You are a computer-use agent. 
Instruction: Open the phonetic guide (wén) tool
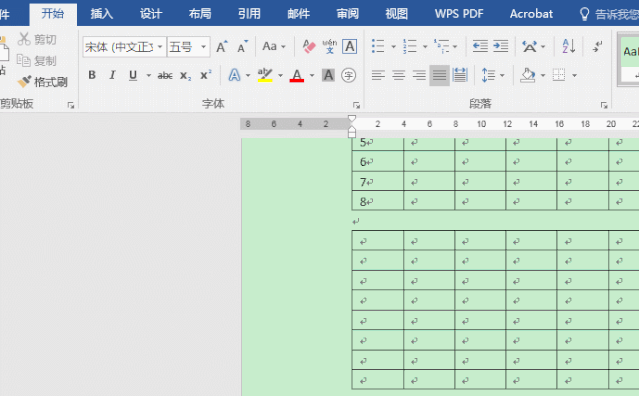coord(329,46)
